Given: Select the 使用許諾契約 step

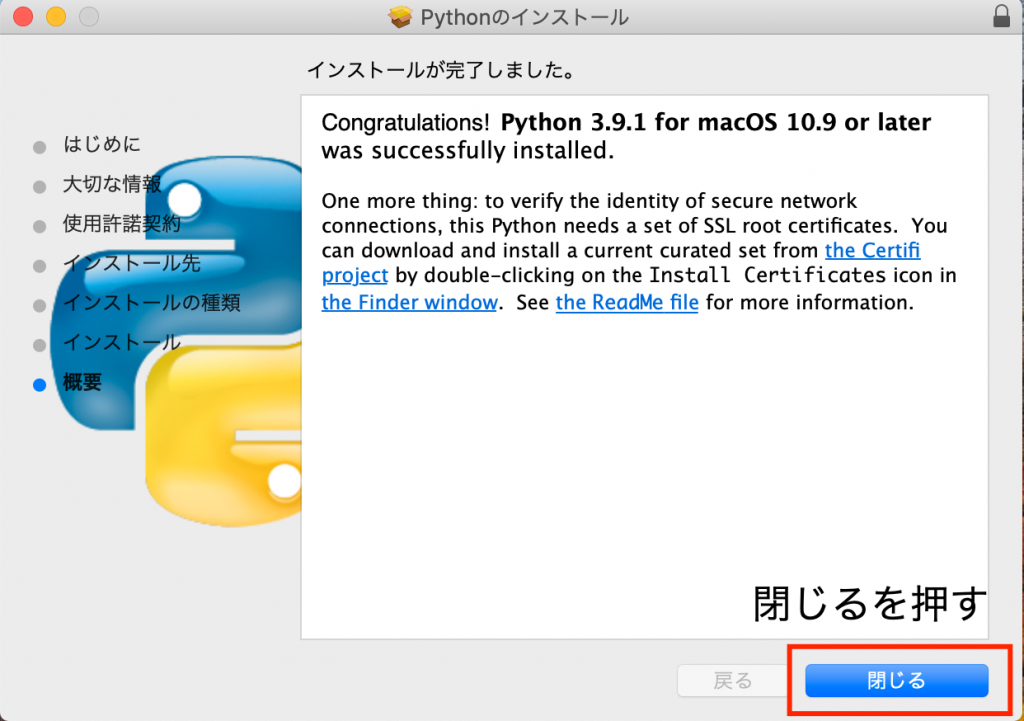Looking at the screenshot, I should point(122,223).
